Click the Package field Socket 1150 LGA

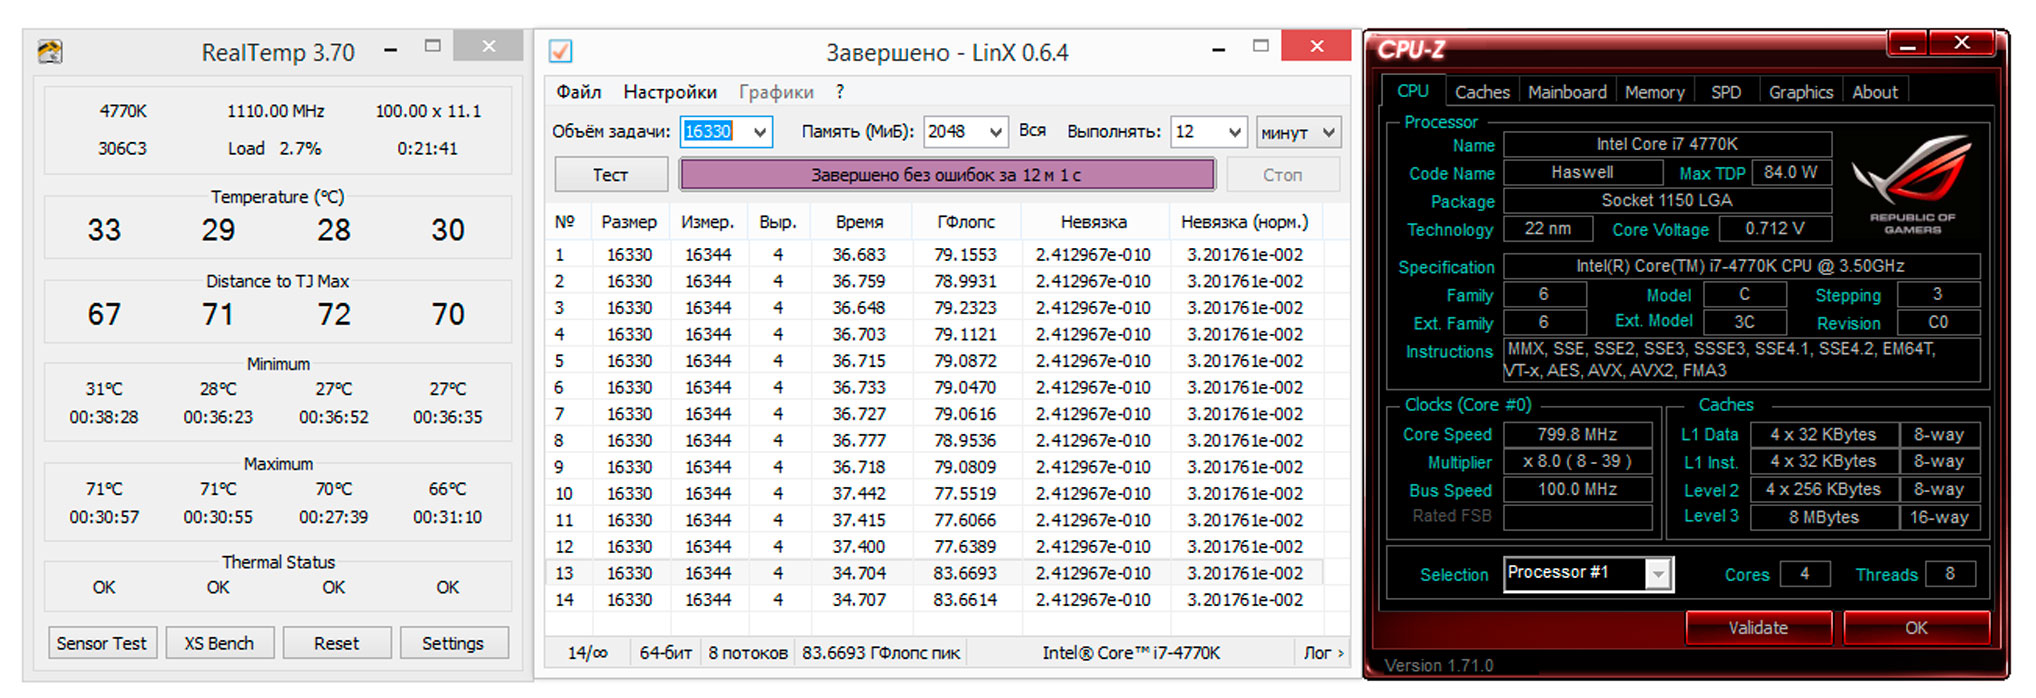[x=1667, y=200]
